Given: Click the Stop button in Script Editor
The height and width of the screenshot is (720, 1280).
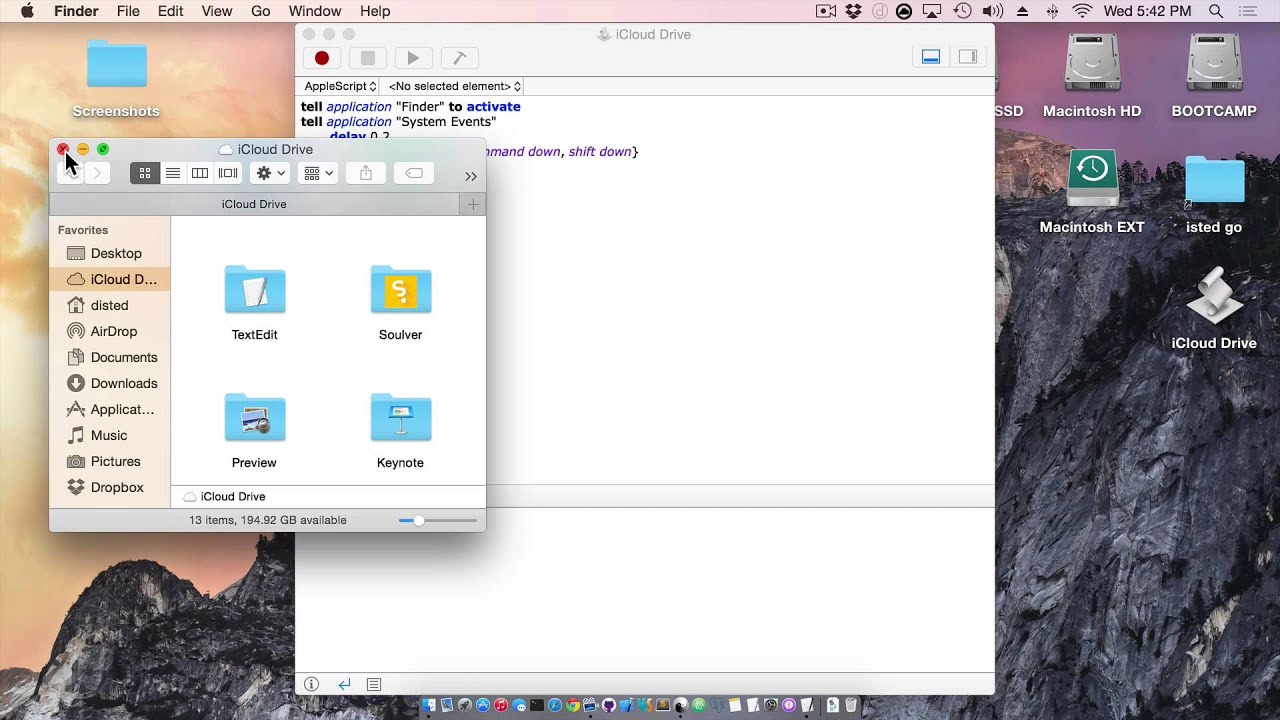Looking at the screenshot, I should point(368,57).
